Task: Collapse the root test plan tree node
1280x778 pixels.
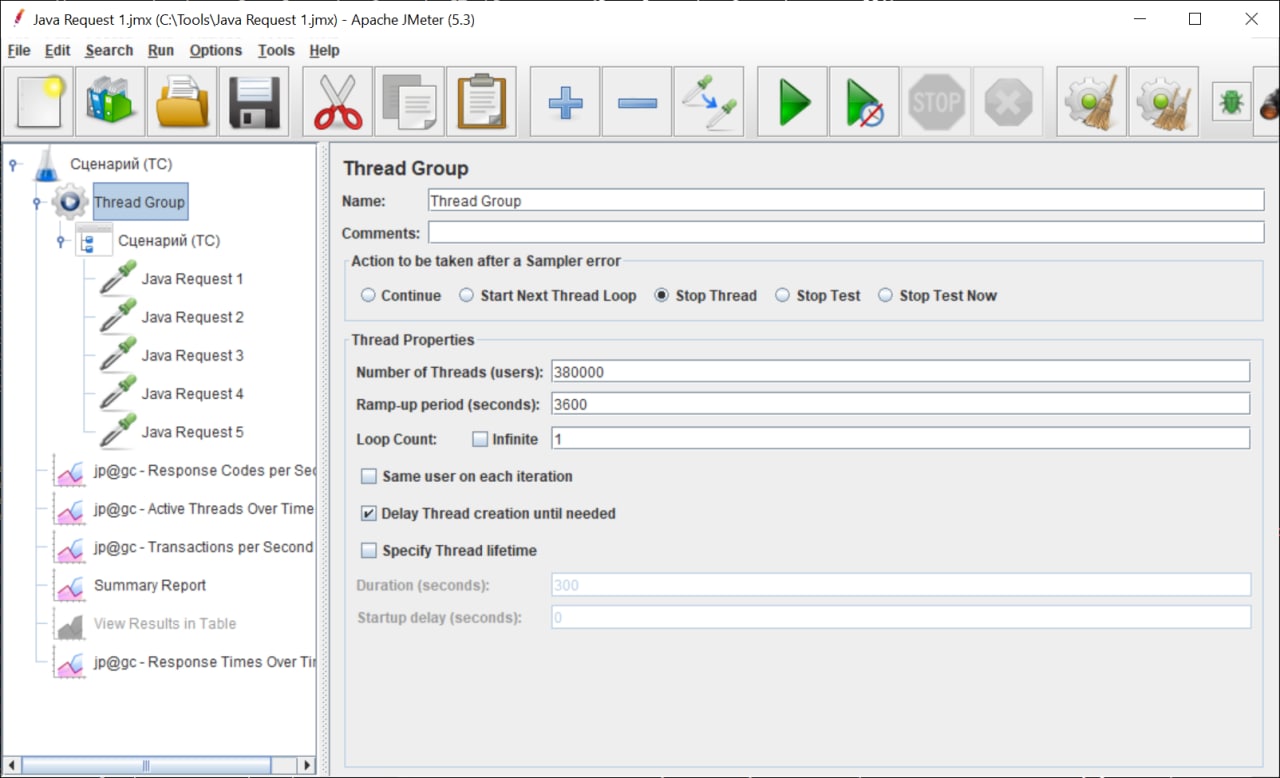Action: click(13, 164)
